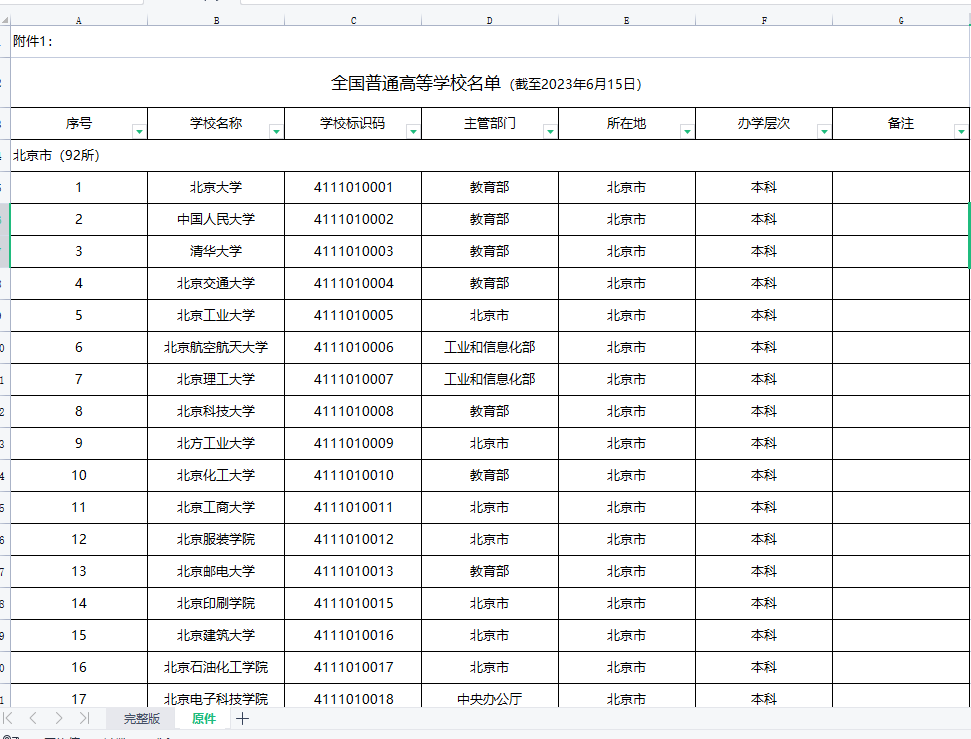The image size is (971, 739).
Task: Select the 原件 sheet tab
Action: 204,719
